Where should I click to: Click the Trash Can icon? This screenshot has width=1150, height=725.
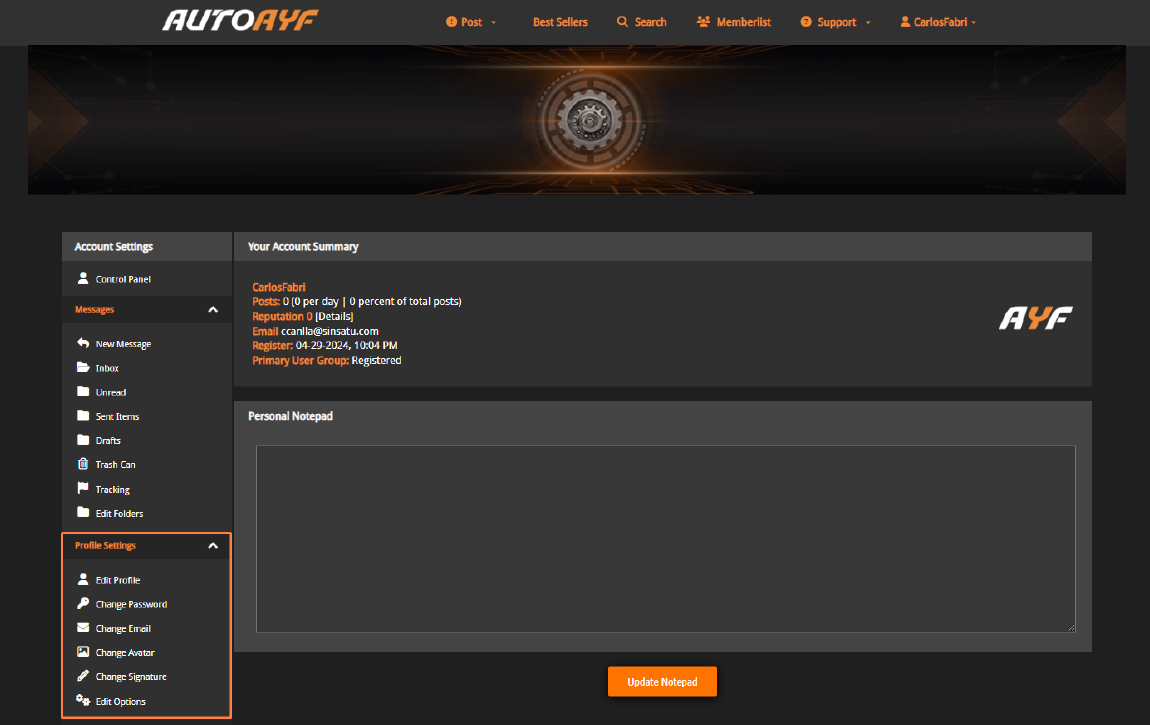83,464
